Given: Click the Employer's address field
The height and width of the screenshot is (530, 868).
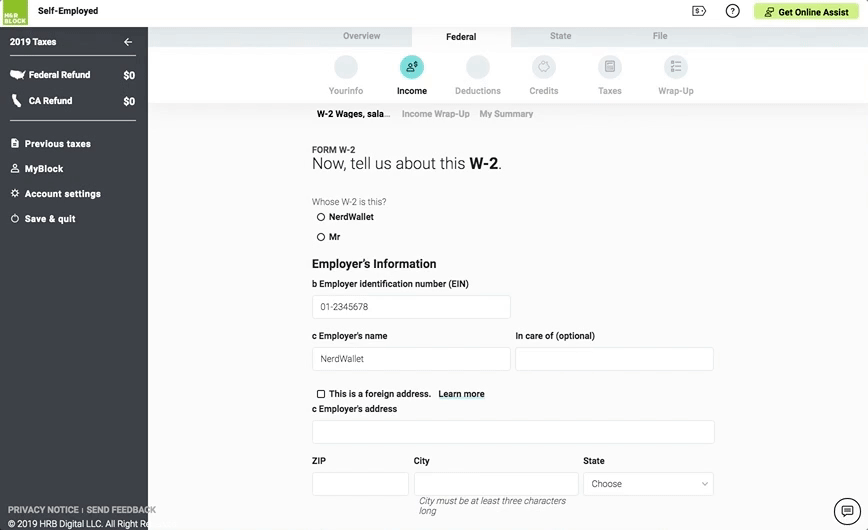Looking at the screenshot, I should coord(513,432).
